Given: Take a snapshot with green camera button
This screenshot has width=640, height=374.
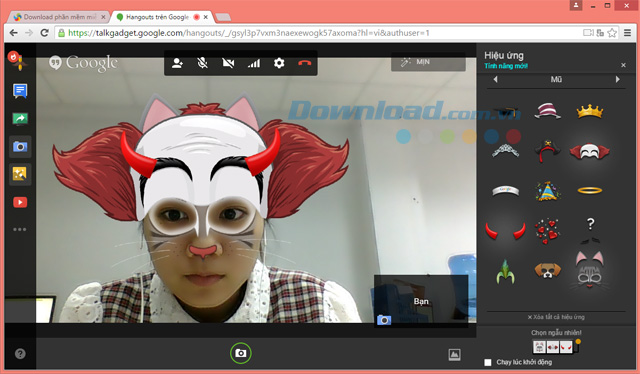Looking at the screenshot, I should click(x=241, y=353).
